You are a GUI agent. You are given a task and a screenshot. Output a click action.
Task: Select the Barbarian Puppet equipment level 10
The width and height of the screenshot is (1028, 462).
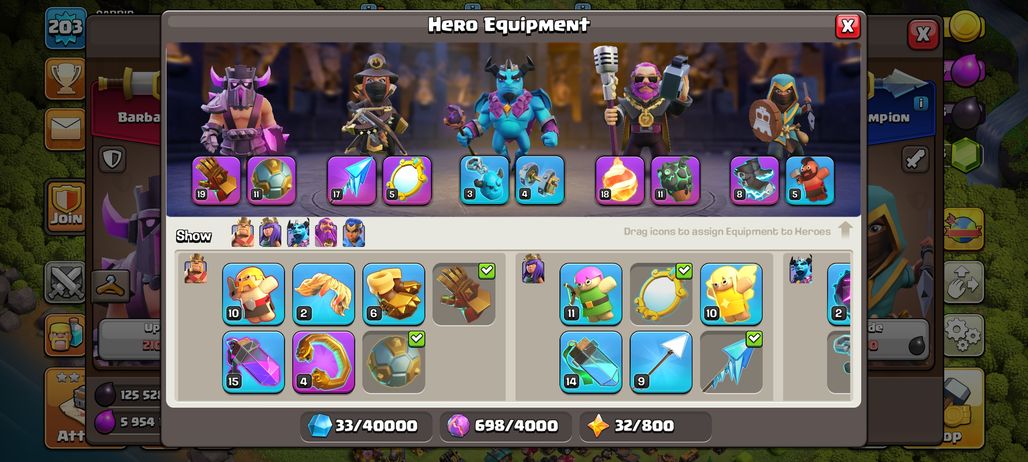[253, 294]
